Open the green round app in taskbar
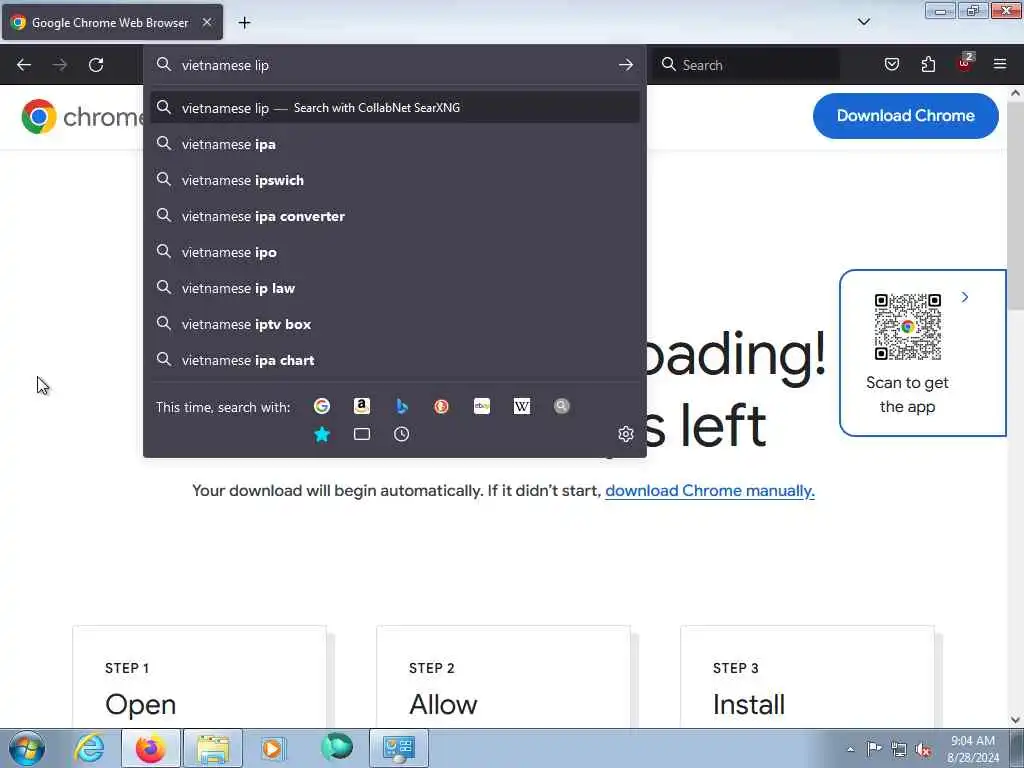 337,747
